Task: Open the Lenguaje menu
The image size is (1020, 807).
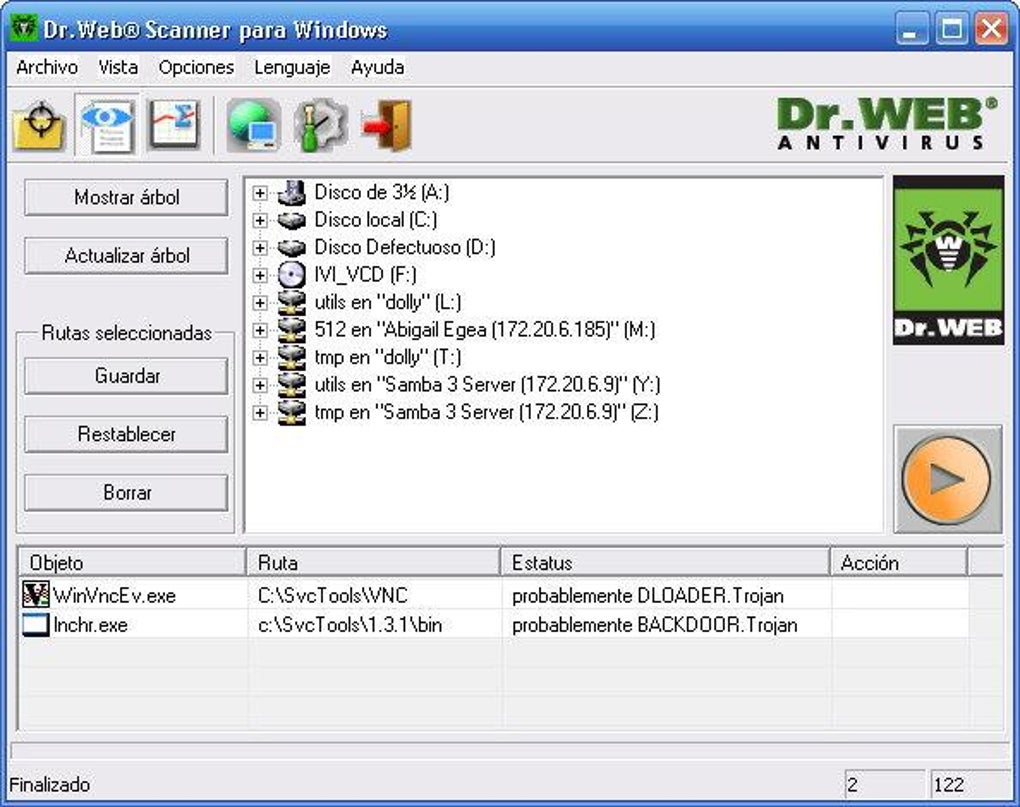Action: pyautogui.click(x=292, y=67)
